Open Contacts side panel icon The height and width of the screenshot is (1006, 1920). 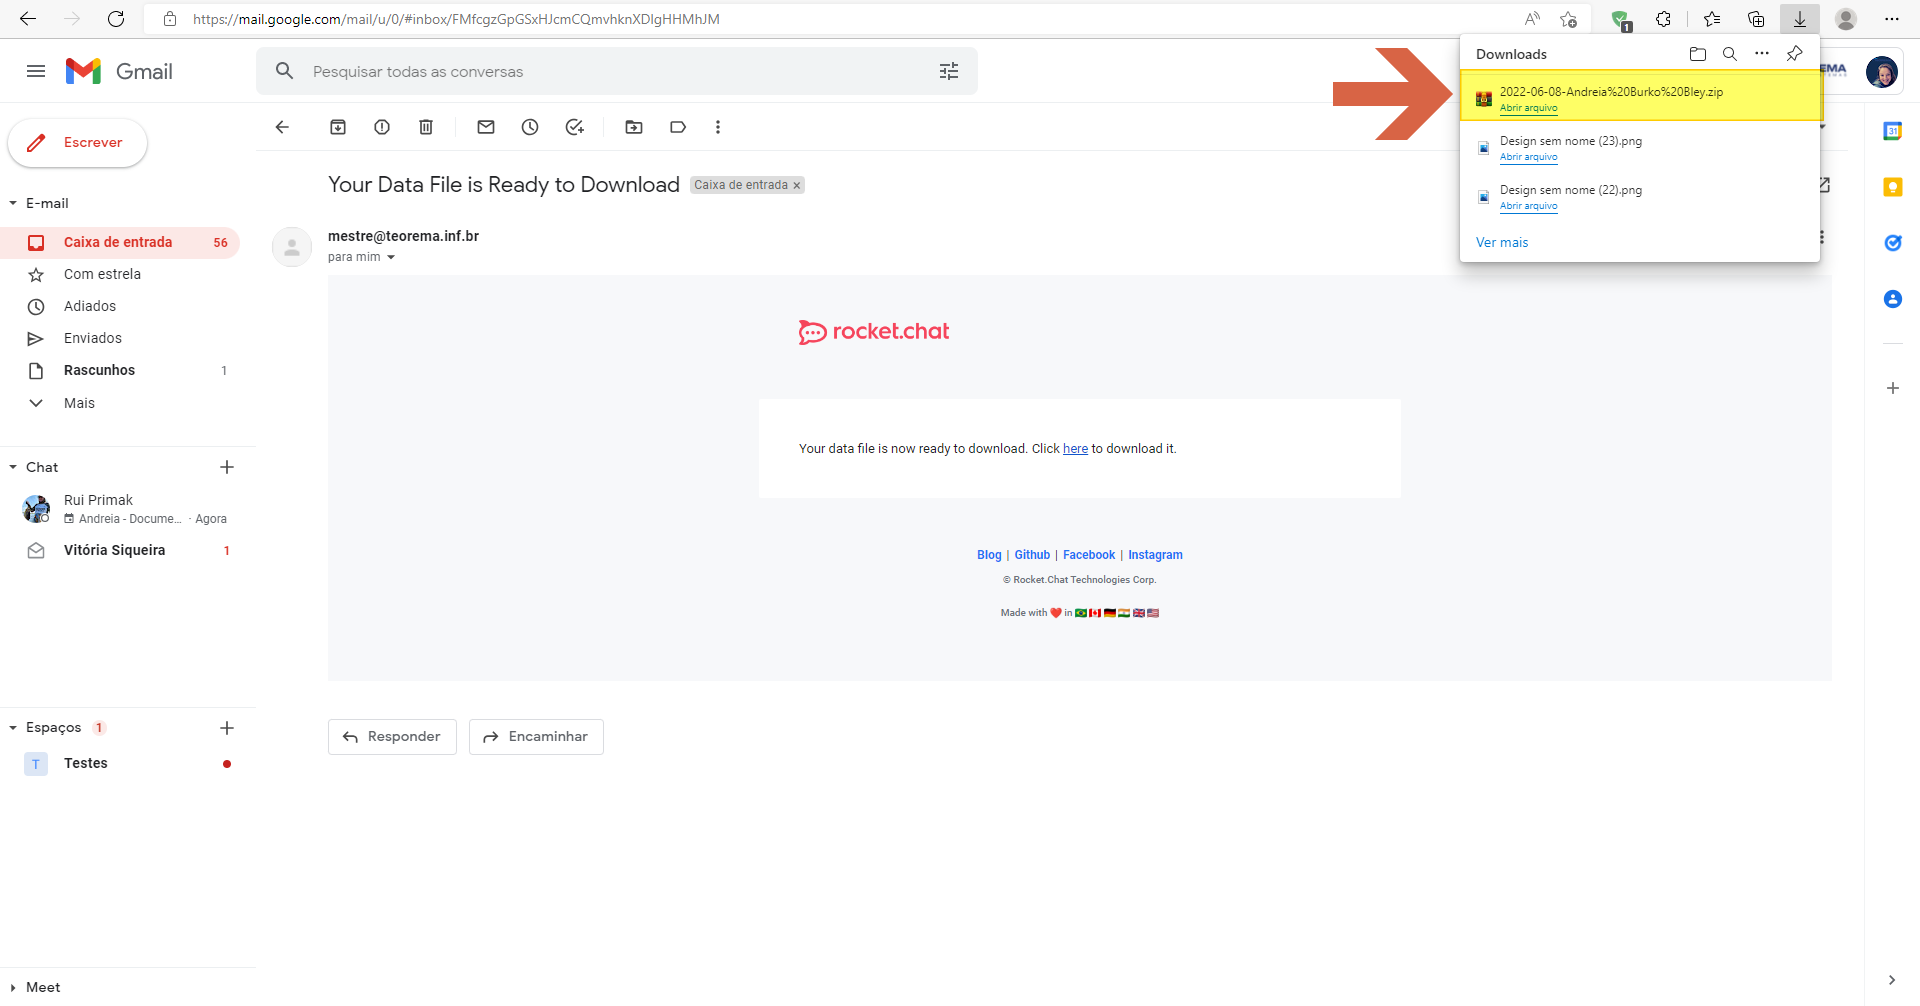1893,299
